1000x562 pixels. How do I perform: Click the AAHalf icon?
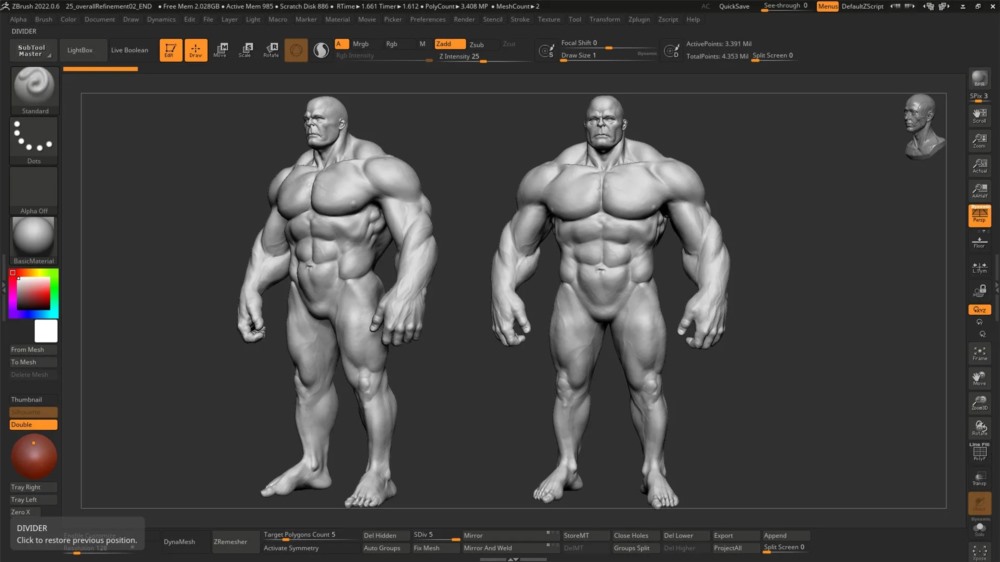[980, 190]
